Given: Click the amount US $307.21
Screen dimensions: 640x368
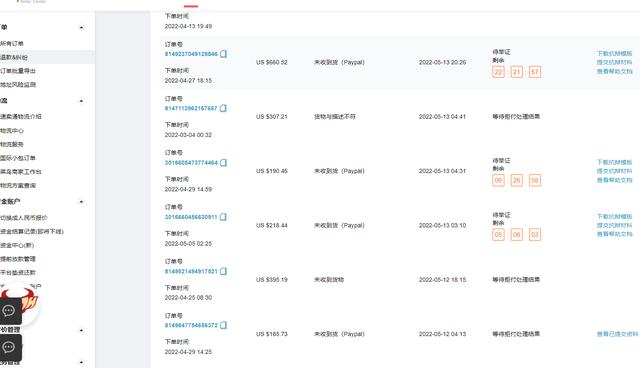Looking at the screenshot, I should [272, 117].
